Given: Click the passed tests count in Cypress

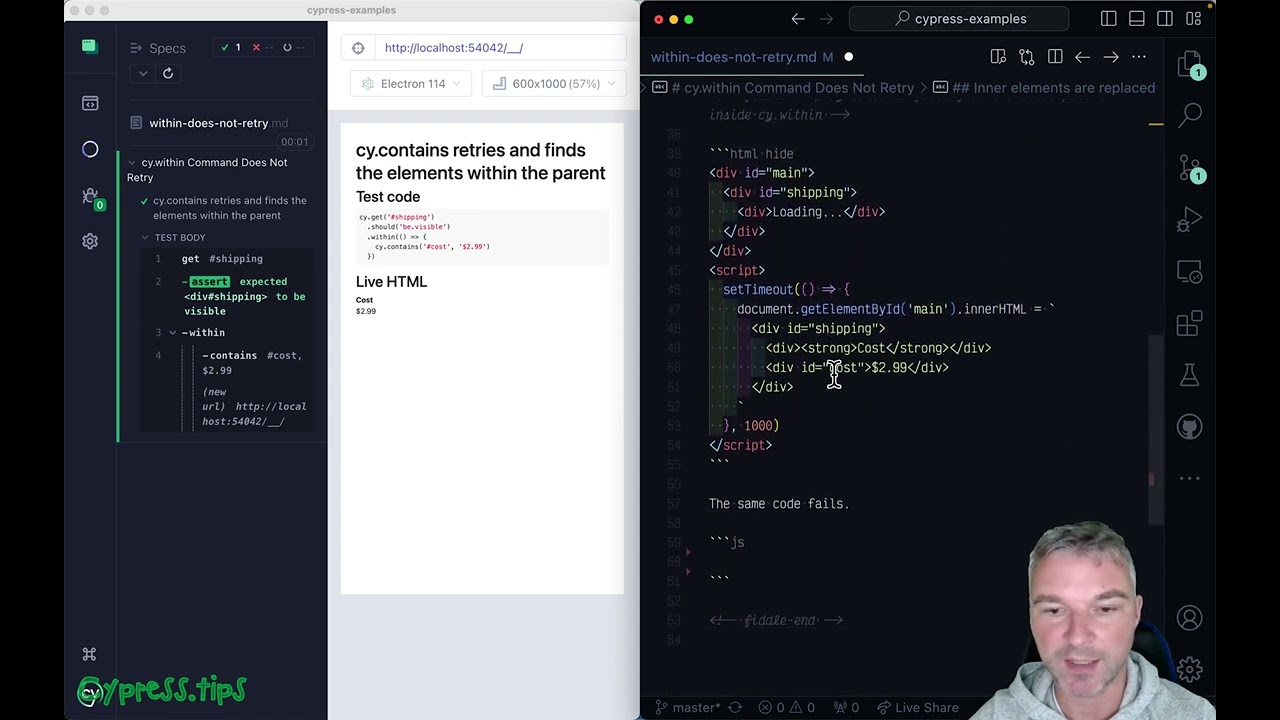Looking at the screenshot, I should (x=231, y=47).
